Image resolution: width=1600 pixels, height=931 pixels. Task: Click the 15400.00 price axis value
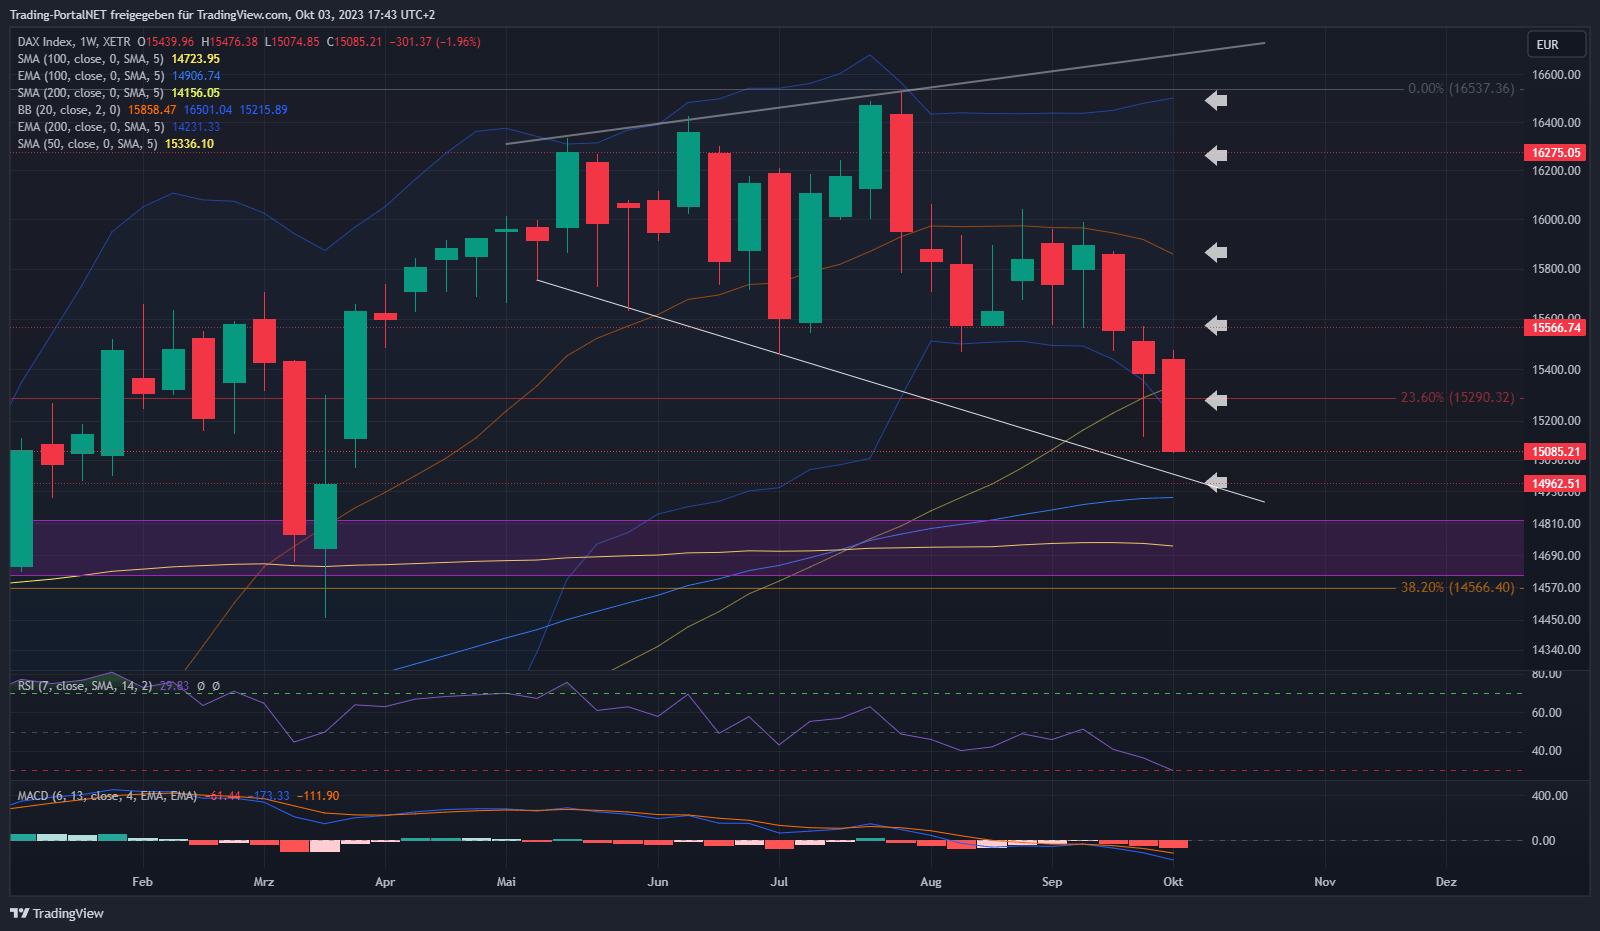click(x=1556, y=370)
